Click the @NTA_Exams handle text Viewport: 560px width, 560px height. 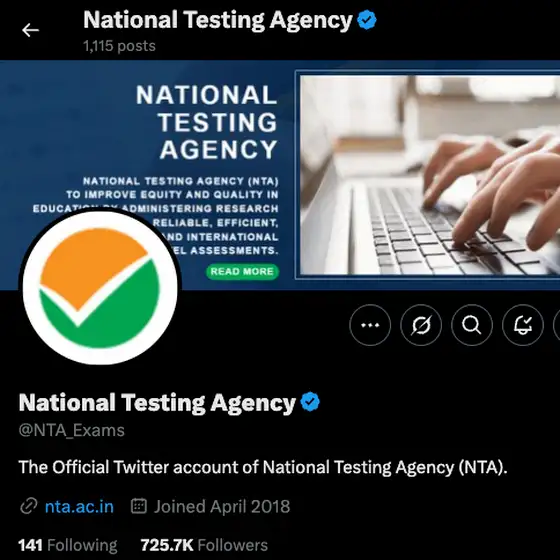[72, 430]
